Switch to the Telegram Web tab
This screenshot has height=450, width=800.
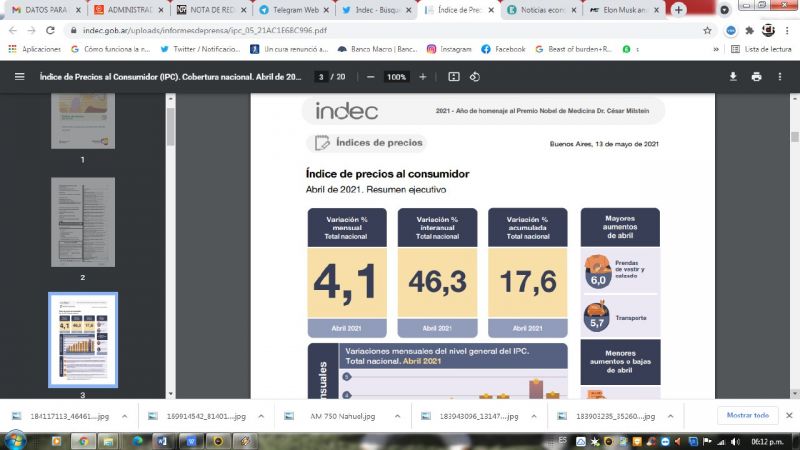click(x=293, y=10)
